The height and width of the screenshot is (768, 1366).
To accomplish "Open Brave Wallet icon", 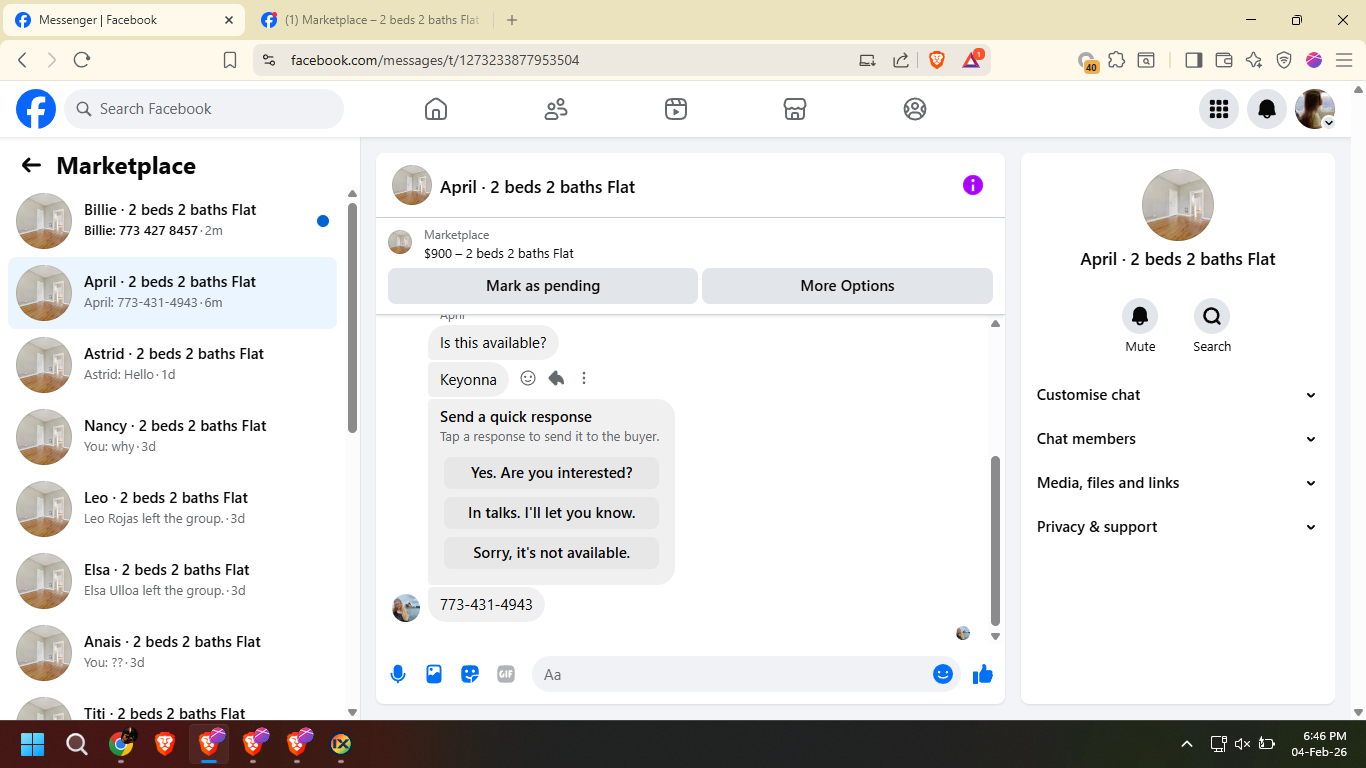I will pos(1224,60).
